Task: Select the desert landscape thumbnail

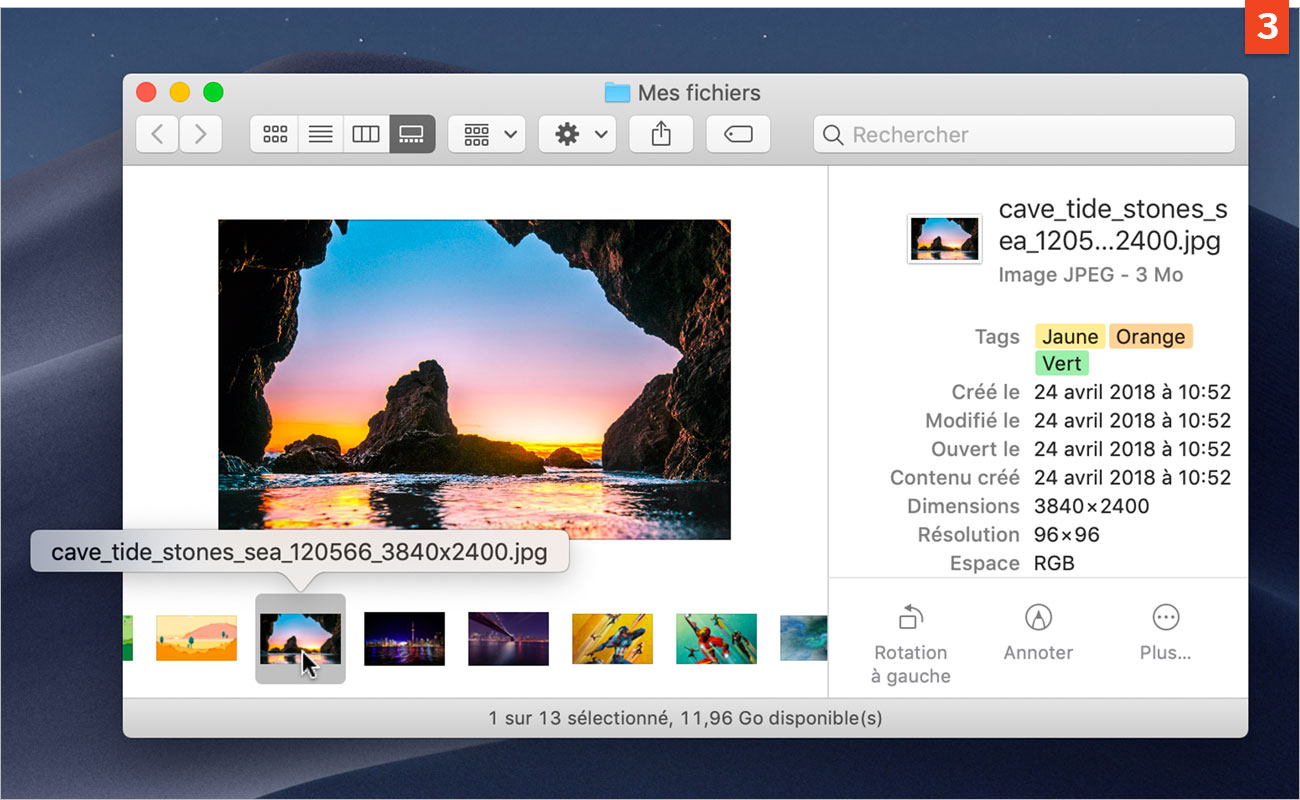Action: point(196,638)
